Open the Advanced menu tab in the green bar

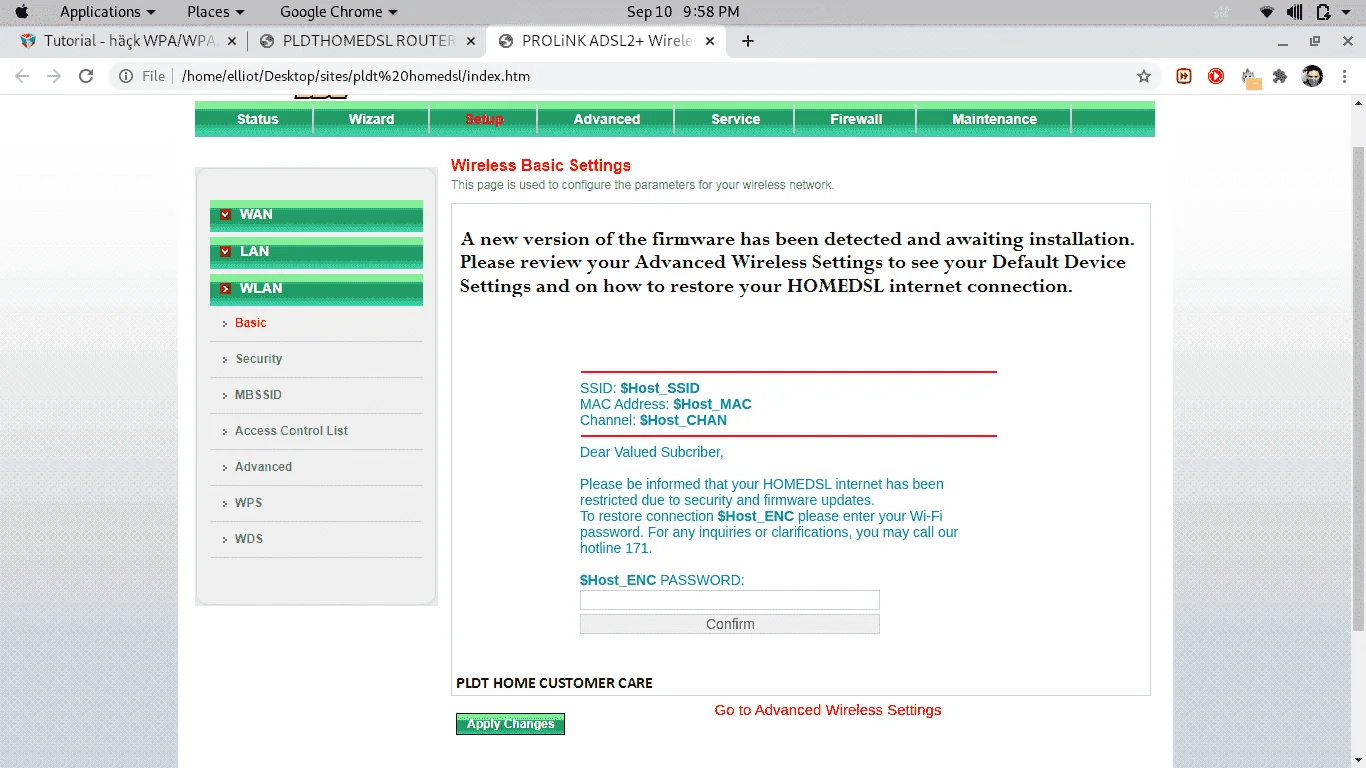coord(606,119)
